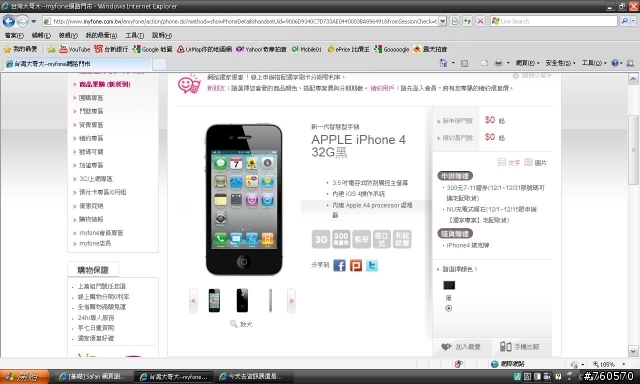The width and height of the screenshot is (640, 384).
Task: Click the browser Back arrow button
Action: (9, 21)
